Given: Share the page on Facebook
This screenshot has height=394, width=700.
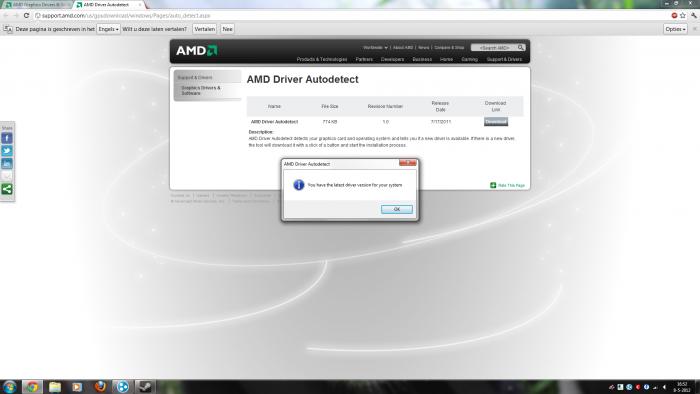Looking at the screenshot, I should (7, 138).
